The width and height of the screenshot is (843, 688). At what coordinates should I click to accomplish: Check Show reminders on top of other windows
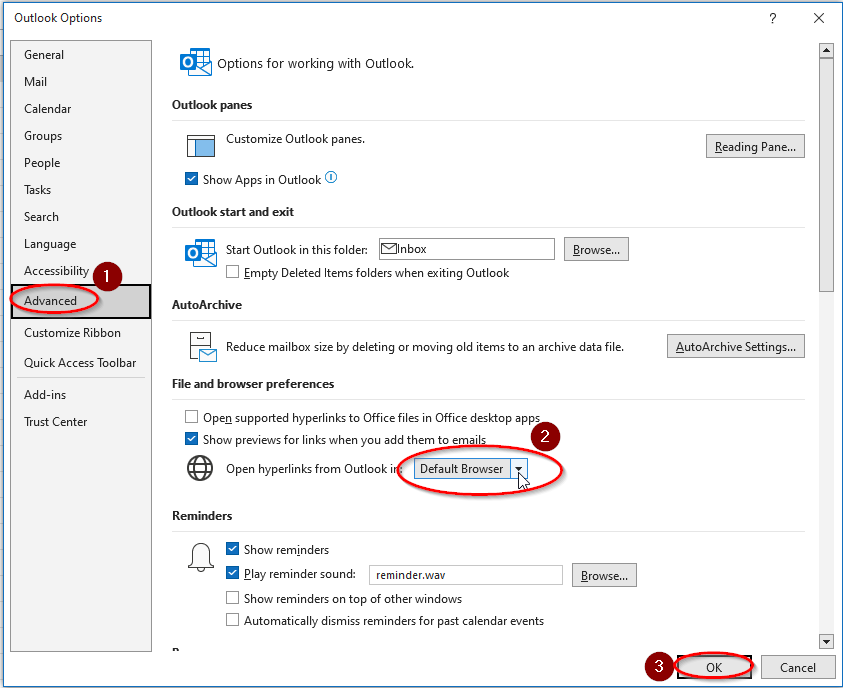coord(232,598)
